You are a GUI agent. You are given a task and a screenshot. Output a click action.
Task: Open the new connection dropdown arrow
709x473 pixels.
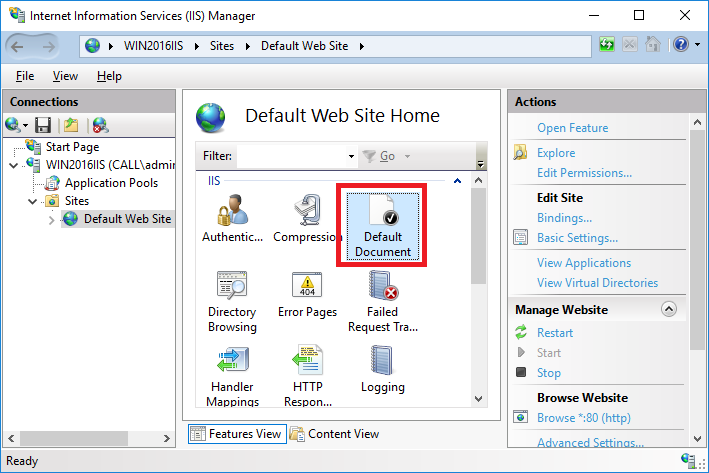pyautogui.click(x=25, y=125)
